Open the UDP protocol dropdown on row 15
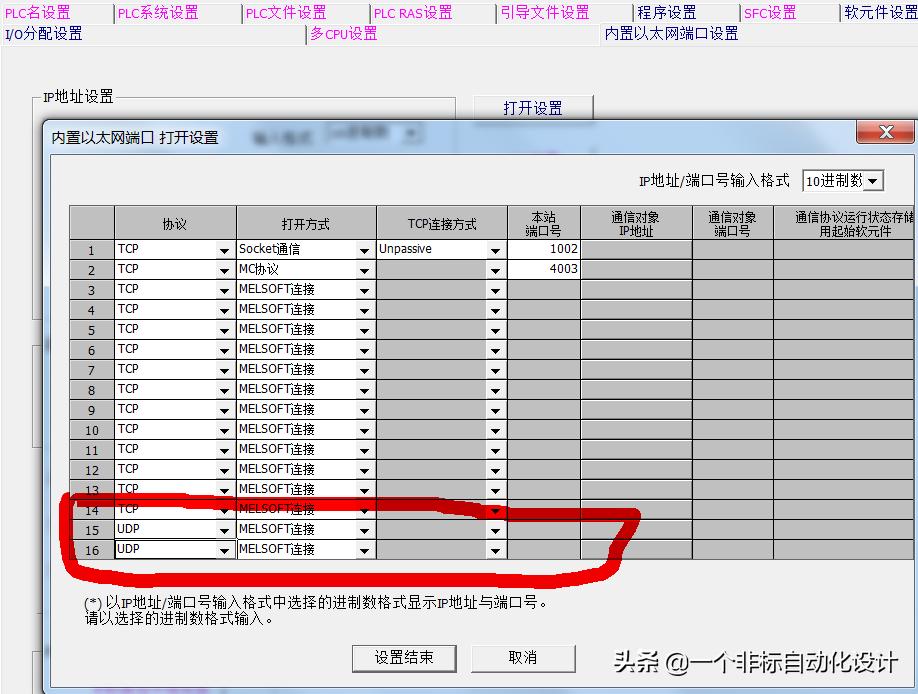918x694 pixels. [x=225, y=529]
